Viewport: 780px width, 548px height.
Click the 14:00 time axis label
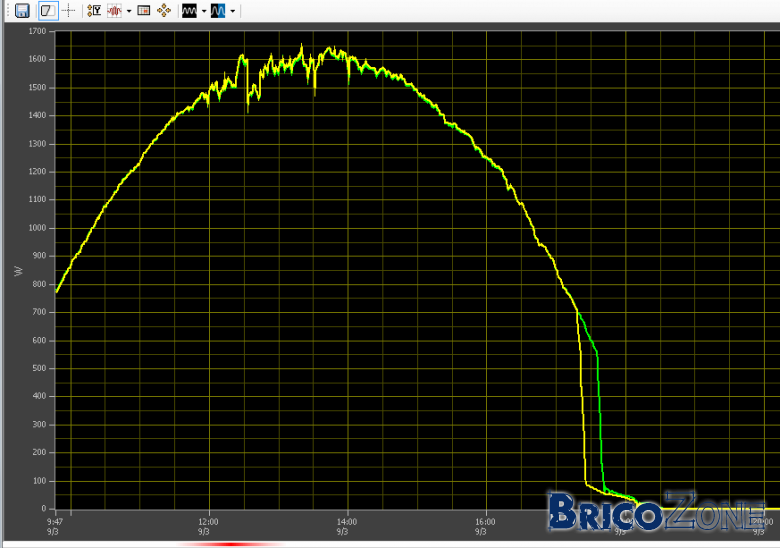point(347,522)
